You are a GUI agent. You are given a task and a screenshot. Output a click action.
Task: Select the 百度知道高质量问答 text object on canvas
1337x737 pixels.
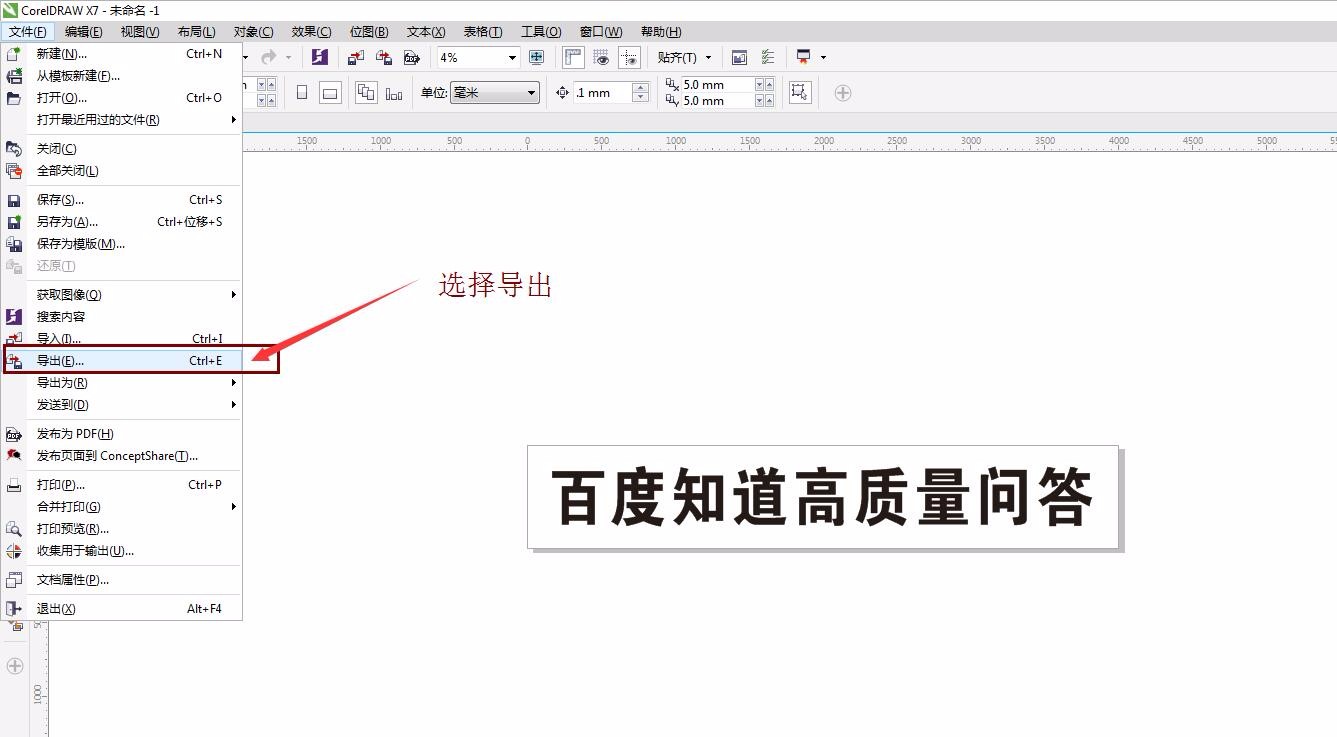tap(822, 497)
